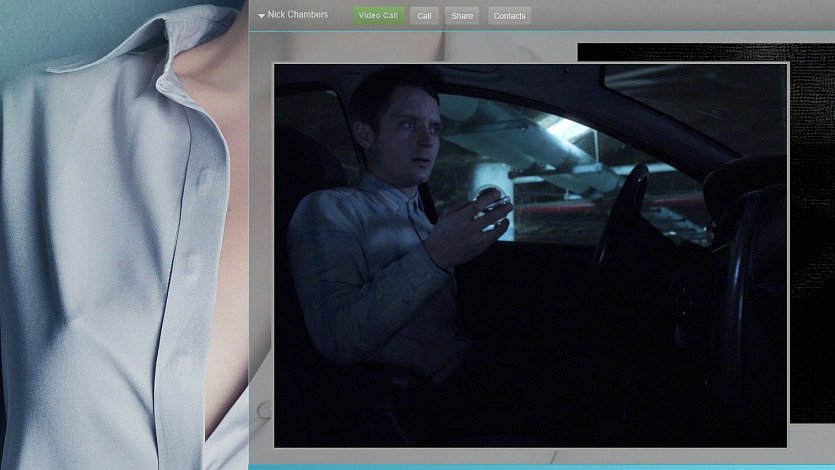The height and width of the screenshot is (470, 835).
Task: Click the cyan bar at the screen bottom
Action: [540, 466]
